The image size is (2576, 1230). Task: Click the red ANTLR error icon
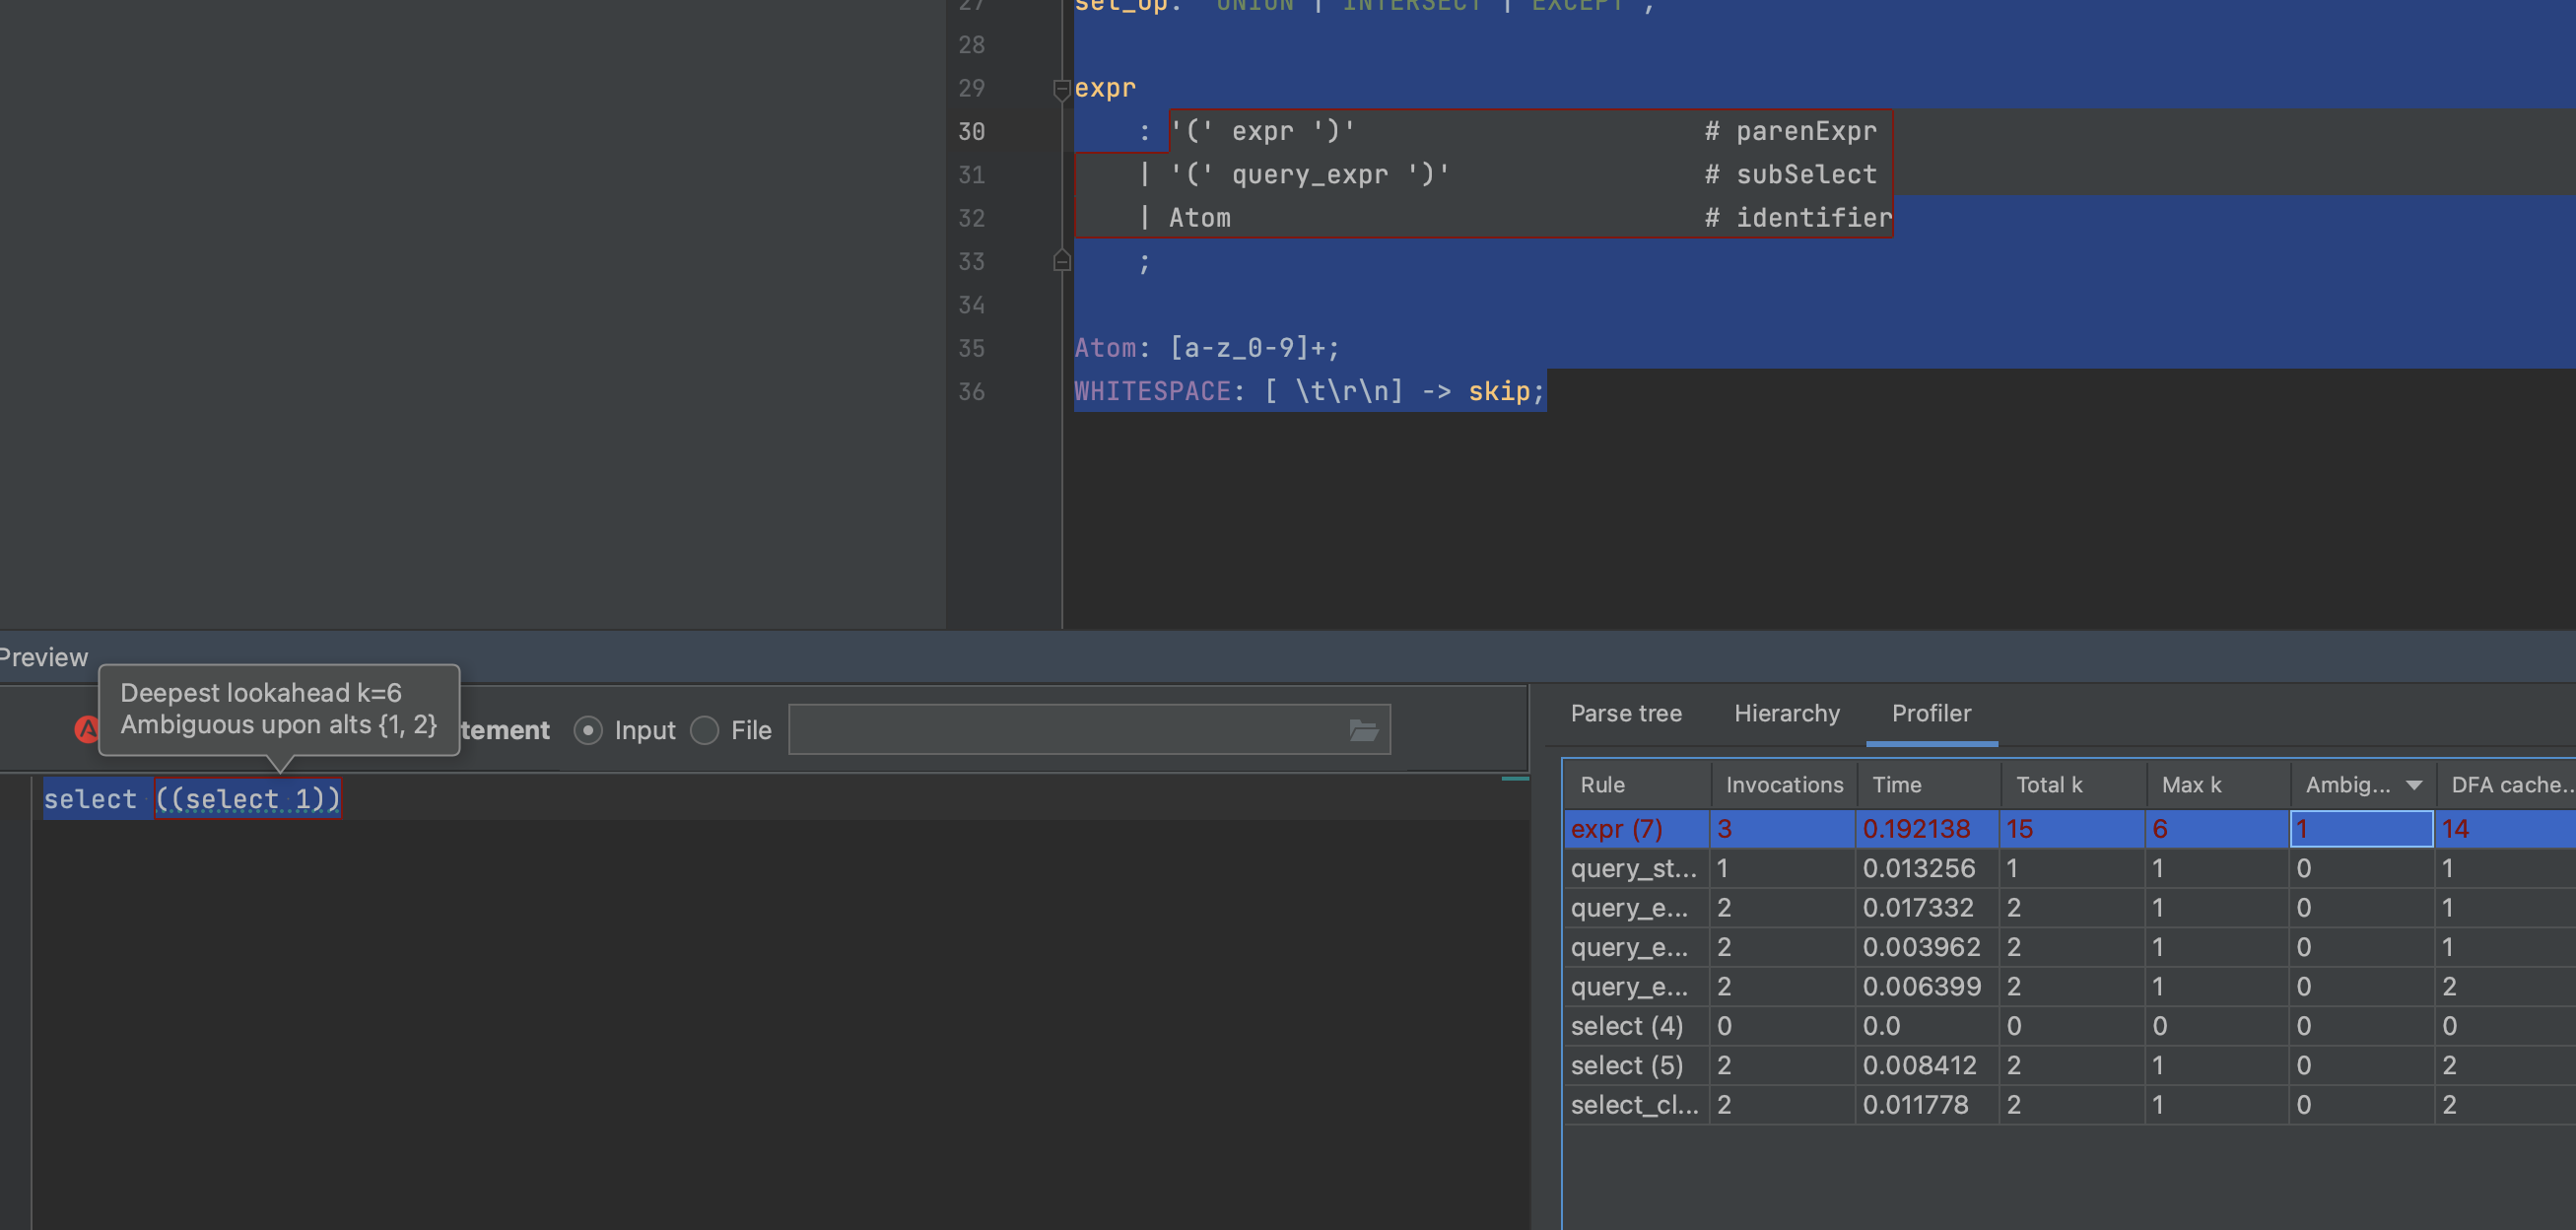(x=87, y=730)
